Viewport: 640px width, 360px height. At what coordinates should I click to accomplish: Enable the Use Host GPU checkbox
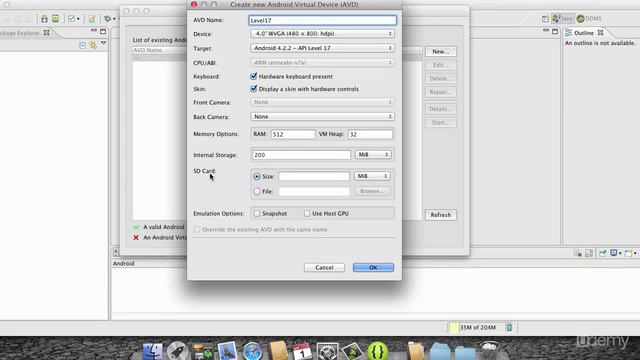coord(307,213)
